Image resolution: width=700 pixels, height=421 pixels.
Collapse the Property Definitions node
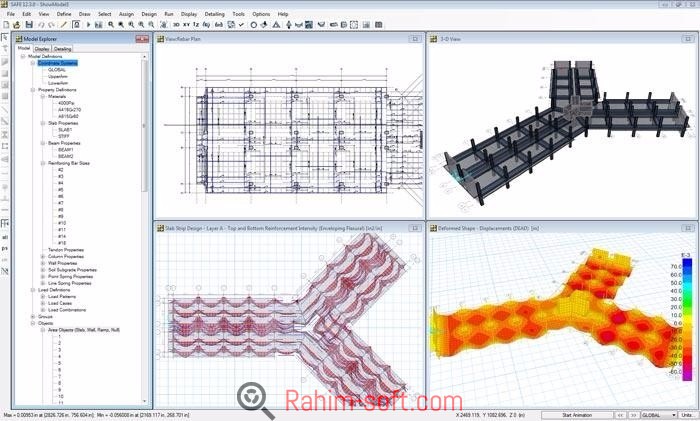[x=33, y=90]
